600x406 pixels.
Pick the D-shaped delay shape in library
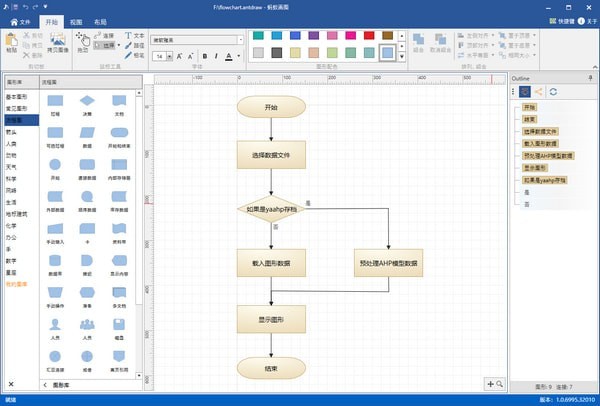point(87,261)
